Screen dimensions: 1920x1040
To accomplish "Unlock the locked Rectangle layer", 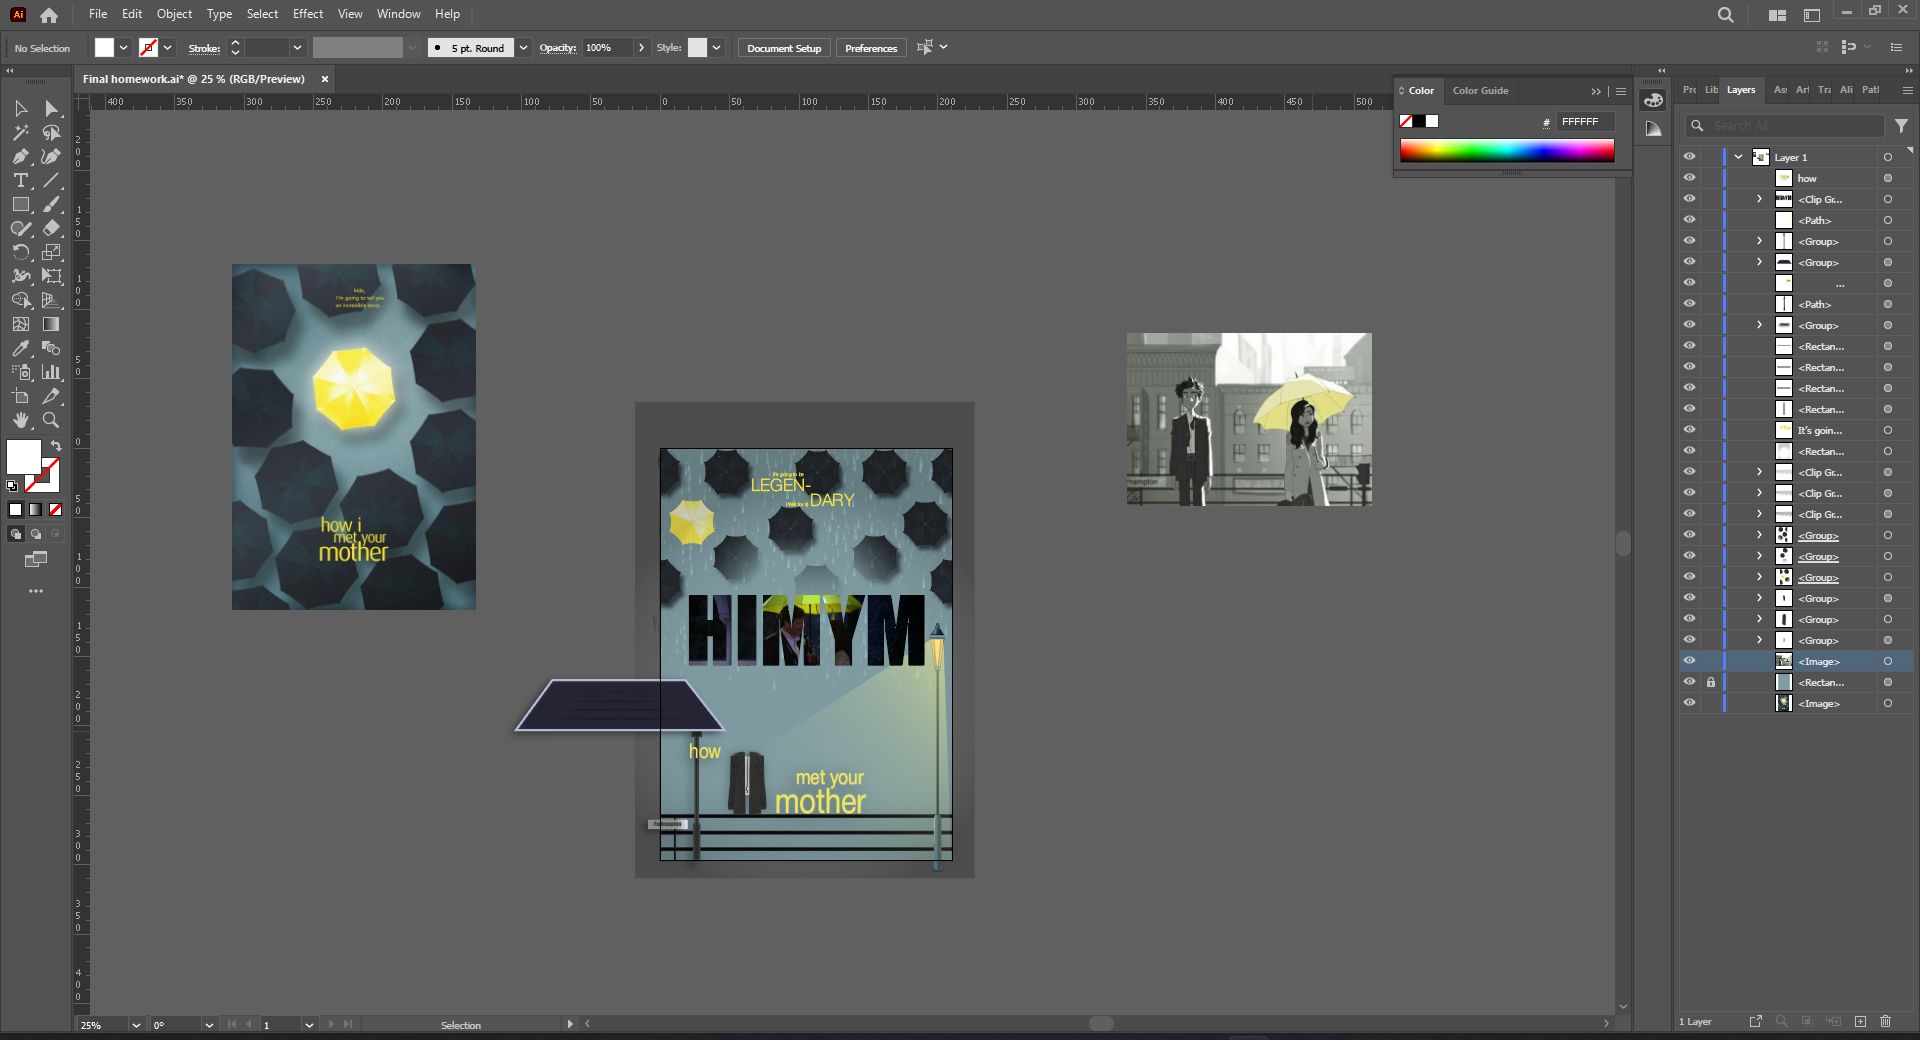I will 1711,682.
